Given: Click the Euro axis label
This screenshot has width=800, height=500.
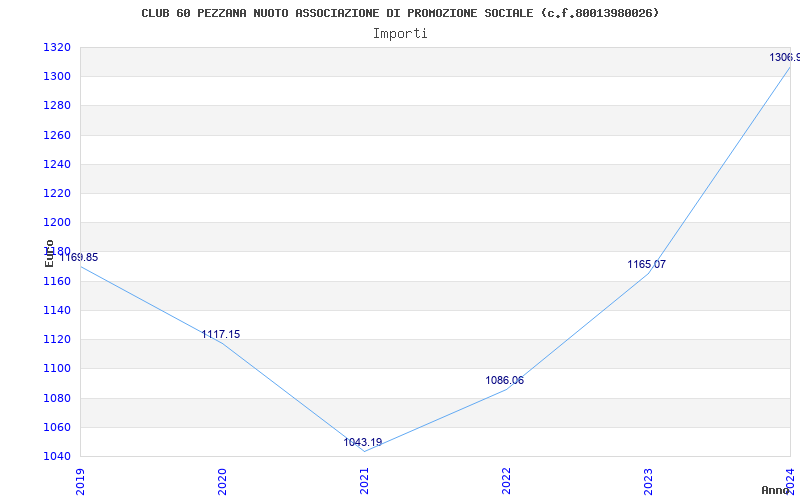Looking at the screenshot, I should coord(49,253).
